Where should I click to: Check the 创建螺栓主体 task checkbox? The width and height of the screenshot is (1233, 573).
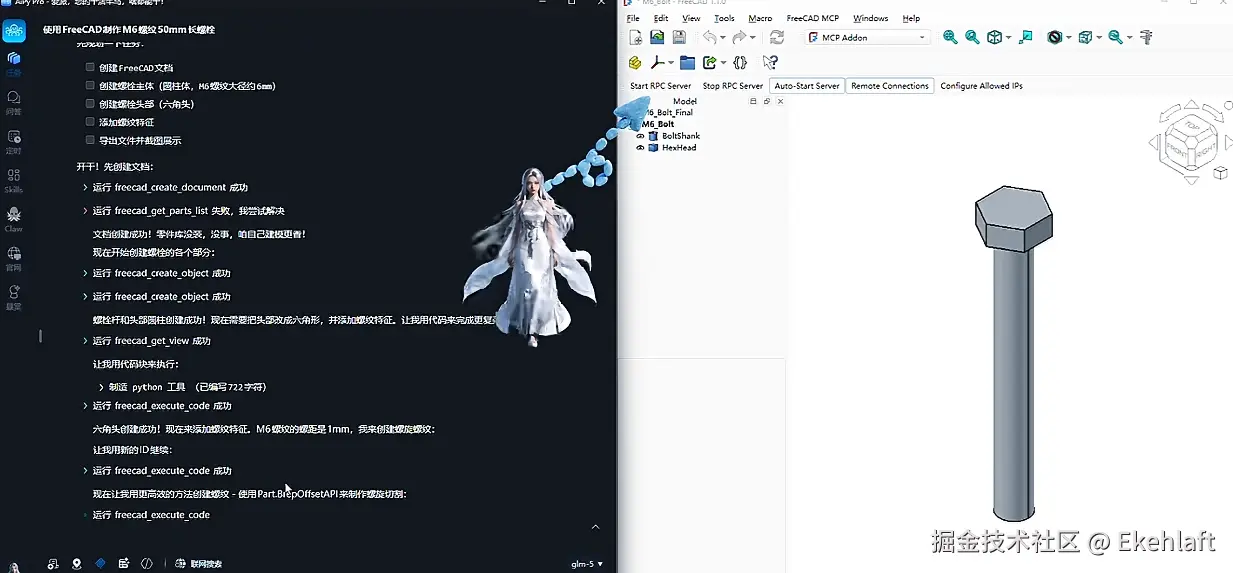click(x=90, y=86)
